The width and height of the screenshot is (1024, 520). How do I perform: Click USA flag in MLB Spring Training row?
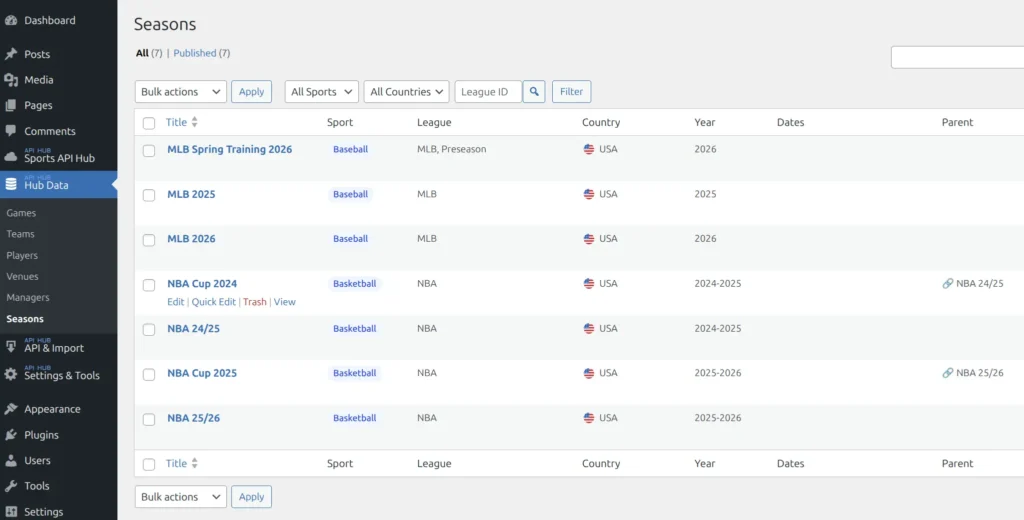click(x=589, y=149)
